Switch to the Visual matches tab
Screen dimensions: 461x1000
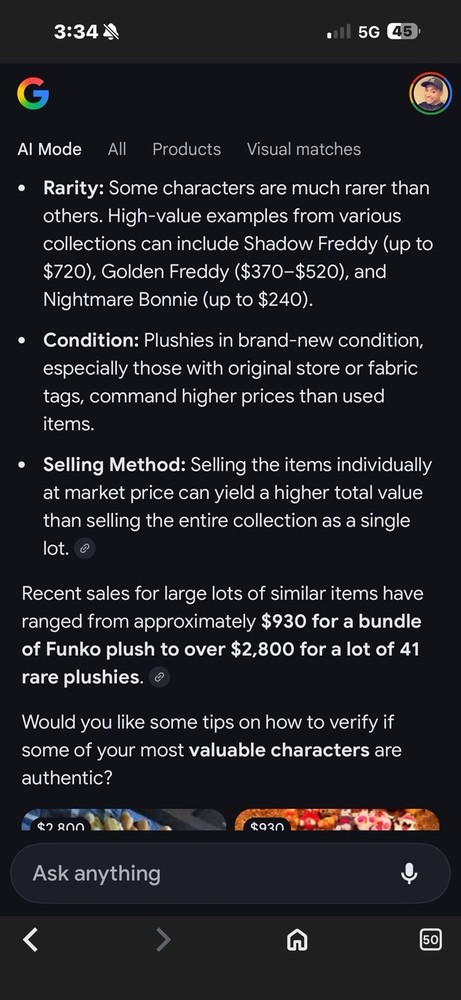point(304,149)
